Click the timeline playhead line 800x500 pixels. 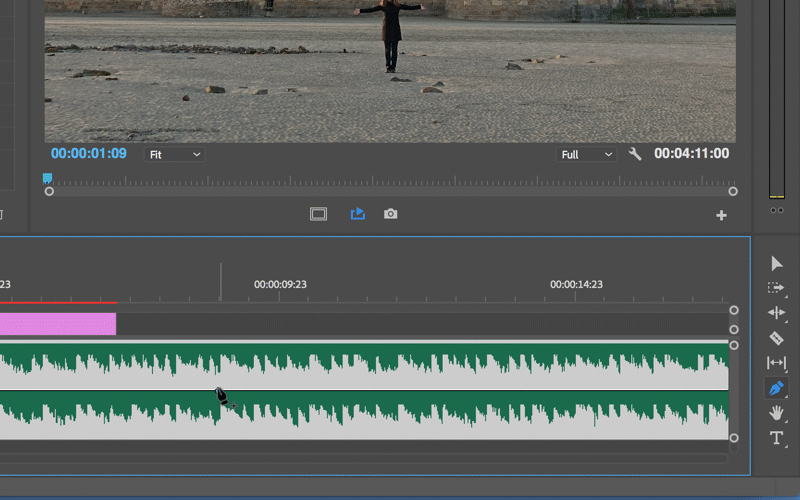click(220, 282)
